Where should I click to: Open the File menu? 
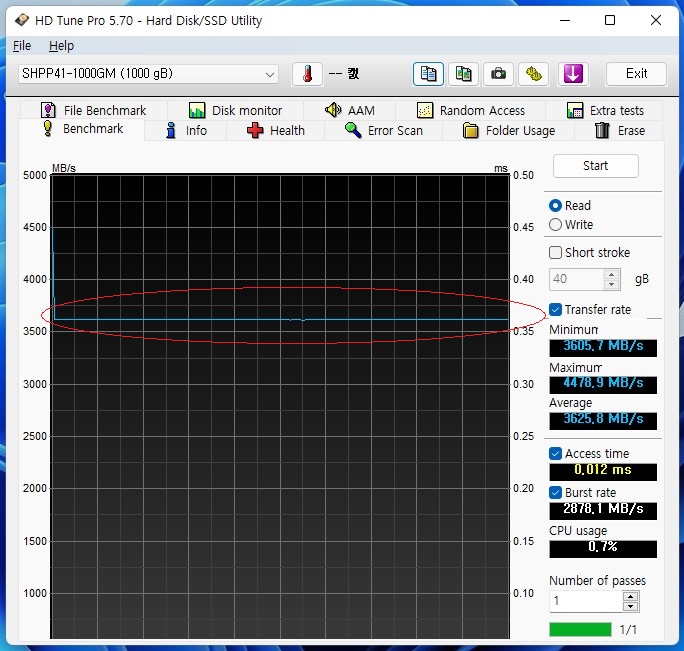click(22, 46)
